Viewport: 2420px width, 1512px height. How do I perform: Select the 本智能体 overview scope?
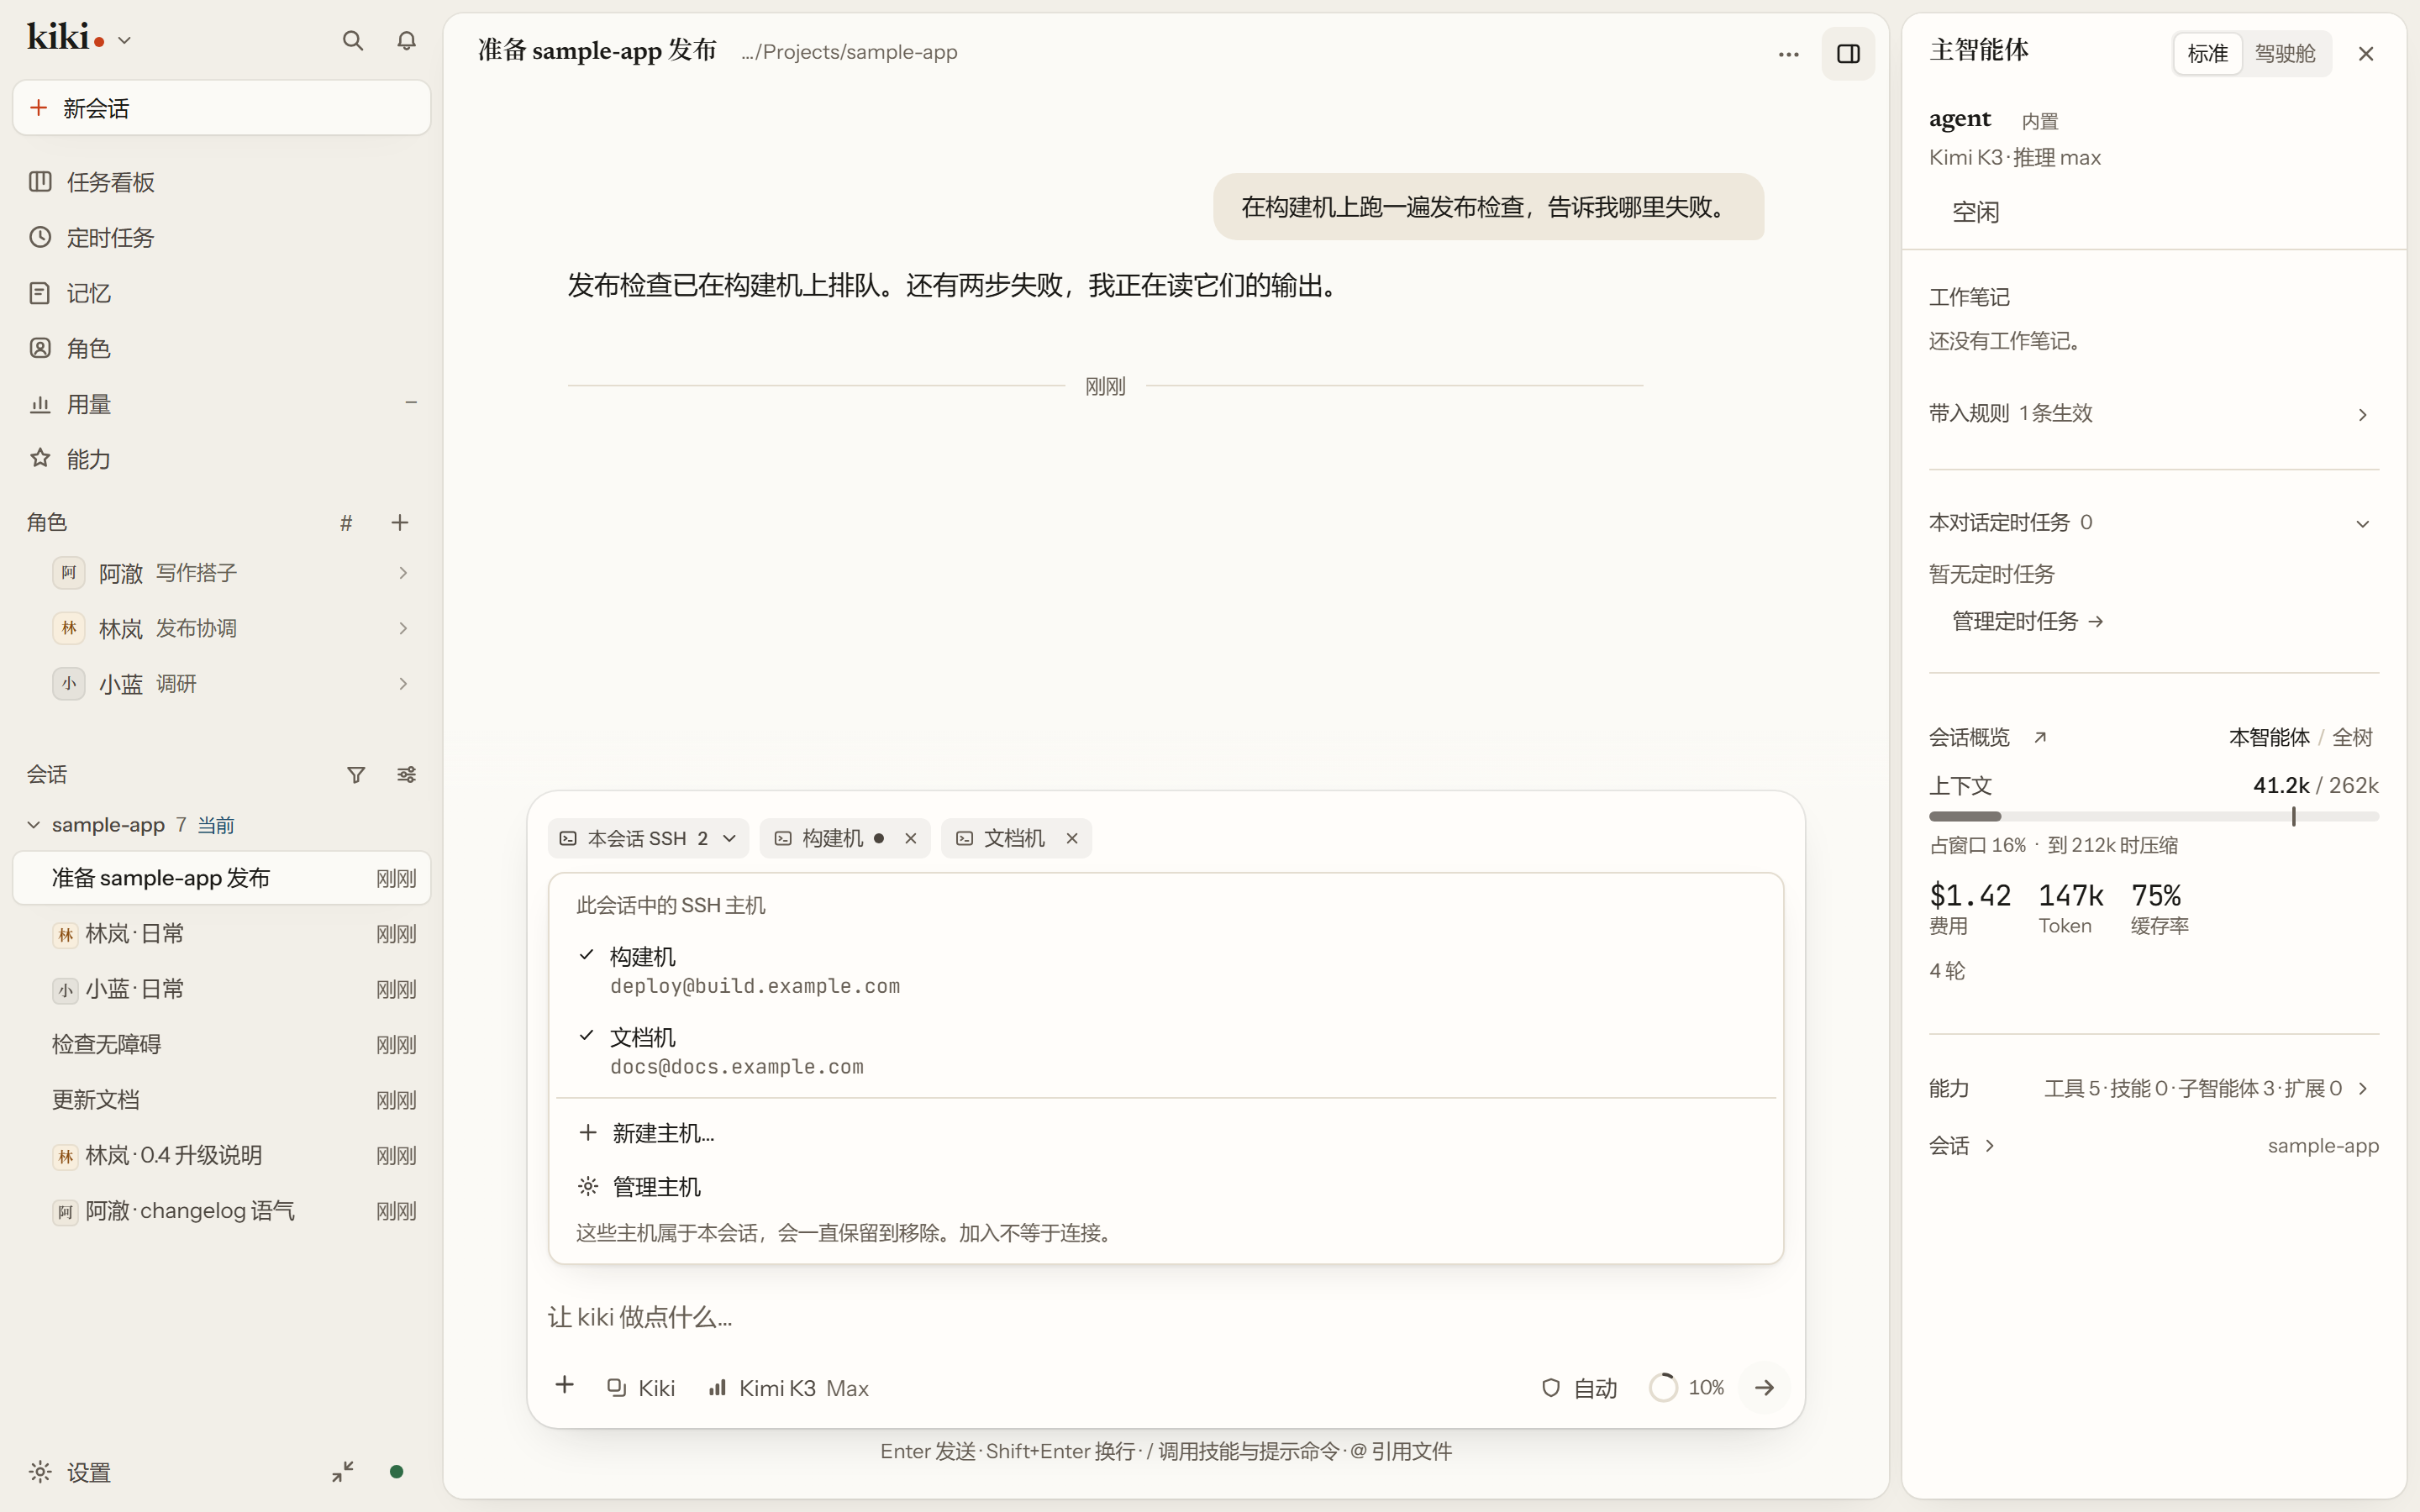(x=2268, y=738)
